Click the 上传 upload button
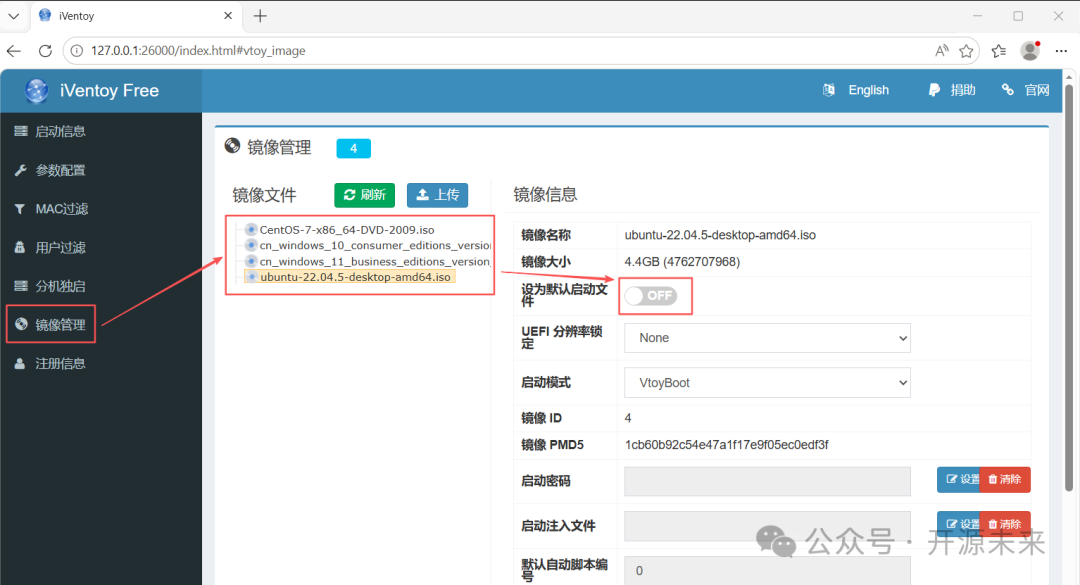Image resolution: width=1080 pixels, height=585 pixels. tap(437, 195)
